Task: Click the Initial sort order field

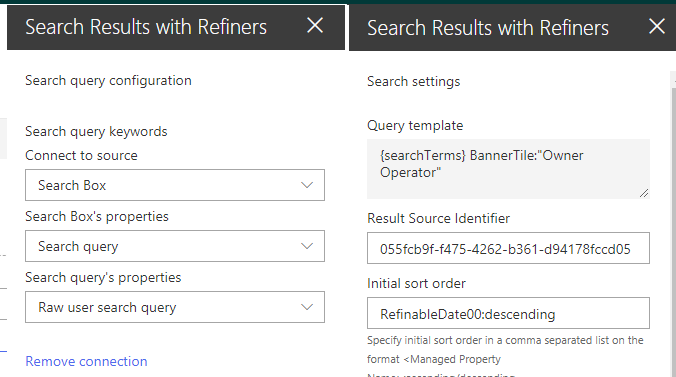Action: (x=508, y=313)
